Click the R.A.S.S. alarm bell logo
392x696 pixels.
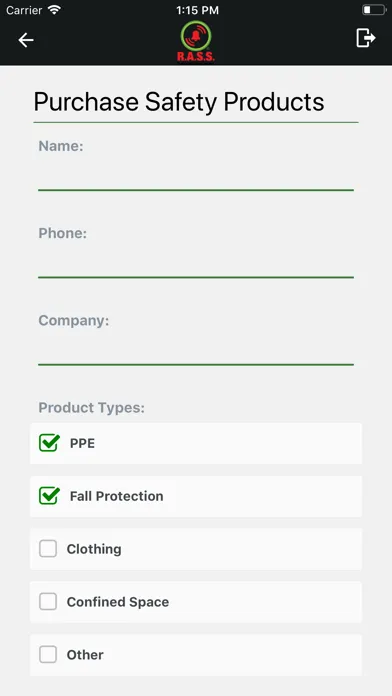(196, 41)
